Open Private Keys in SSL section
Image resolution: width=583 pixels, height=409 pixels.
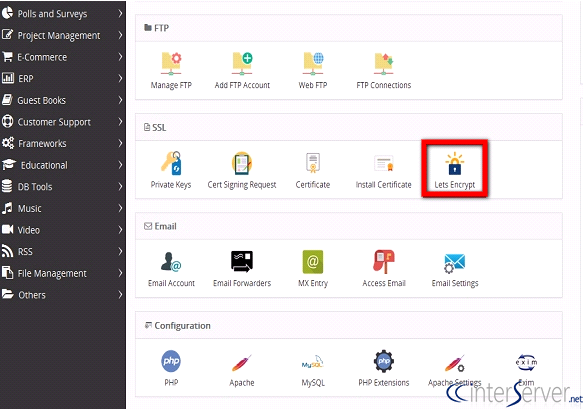(x=171, y=163)
